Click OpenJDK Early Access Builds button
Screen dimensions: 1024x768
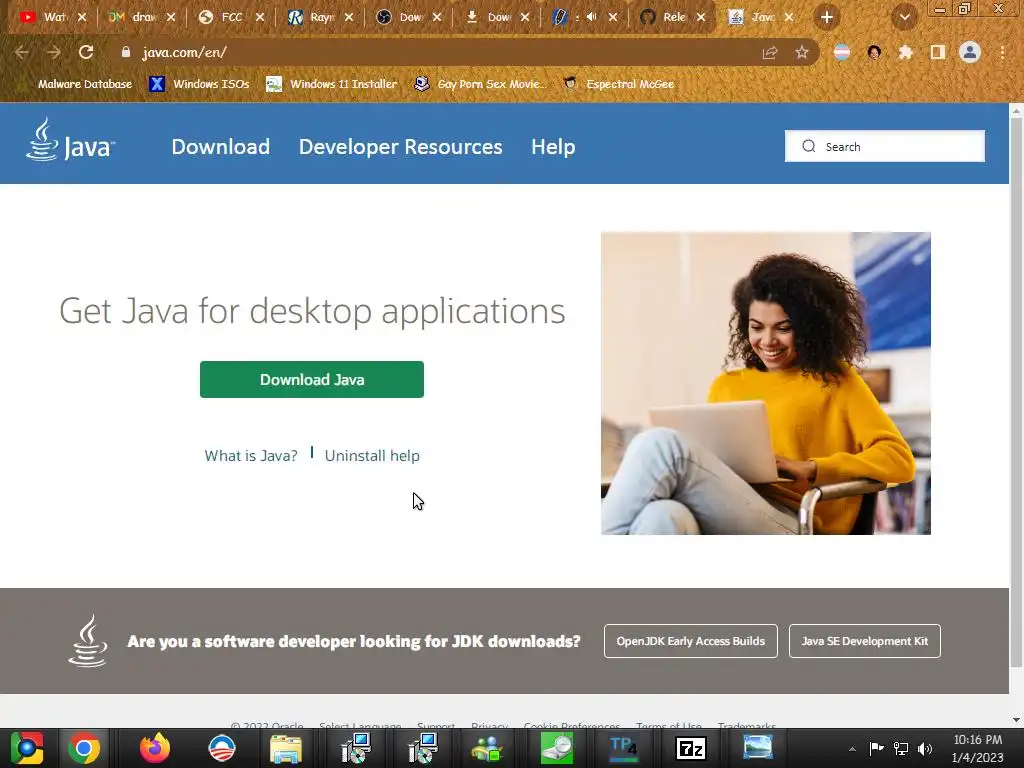(x=690, y=641)
